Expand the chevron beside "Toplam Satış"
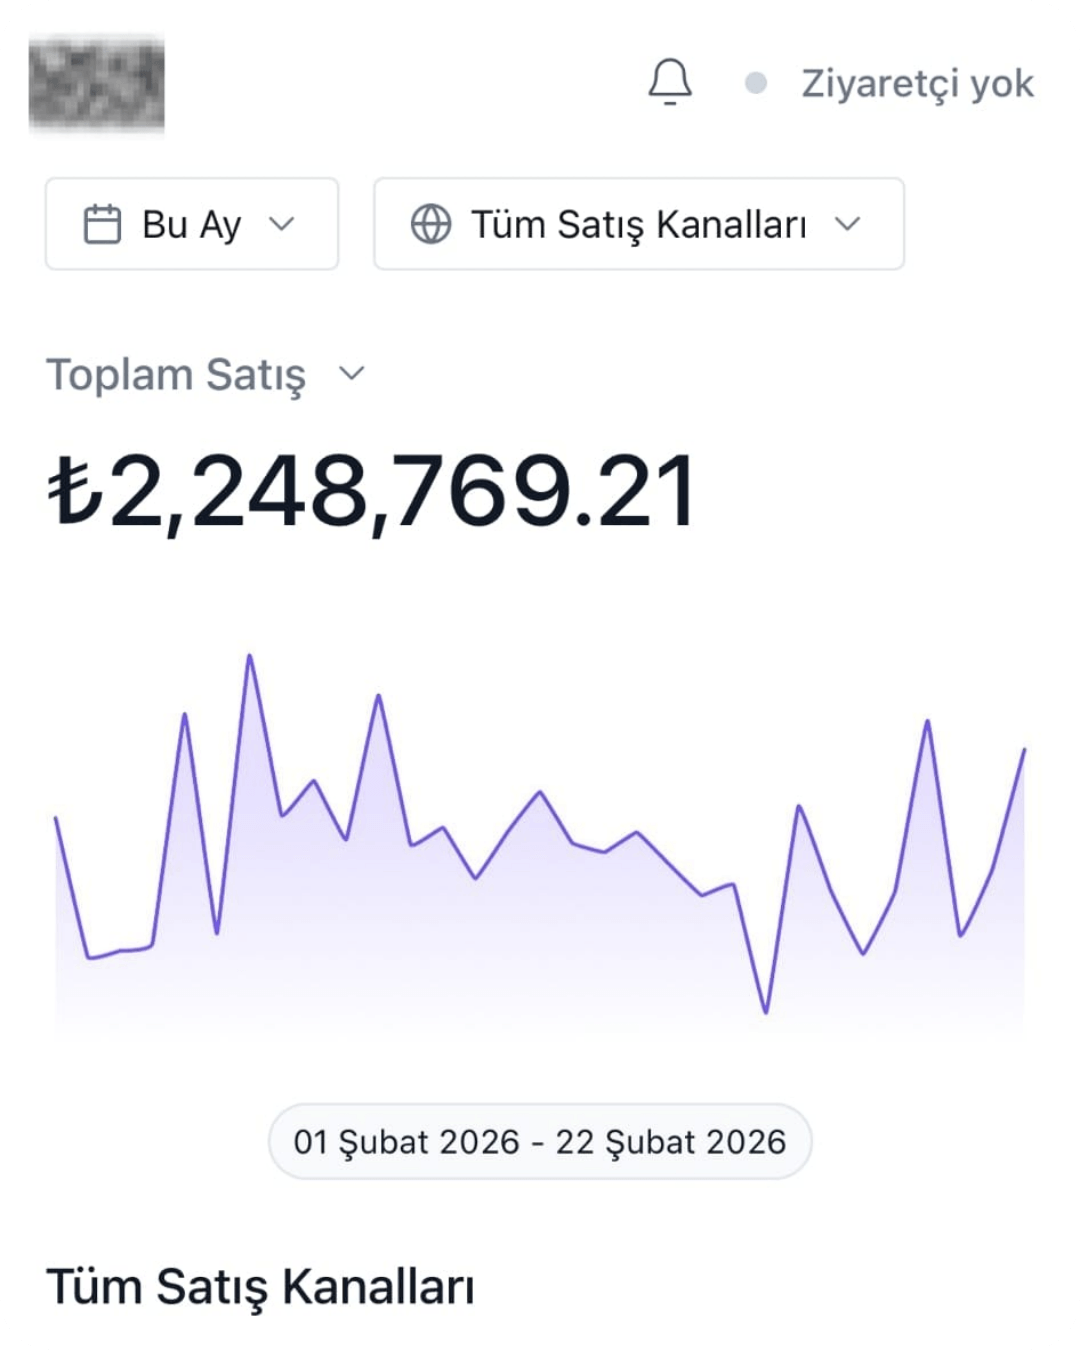 point(351,374)
